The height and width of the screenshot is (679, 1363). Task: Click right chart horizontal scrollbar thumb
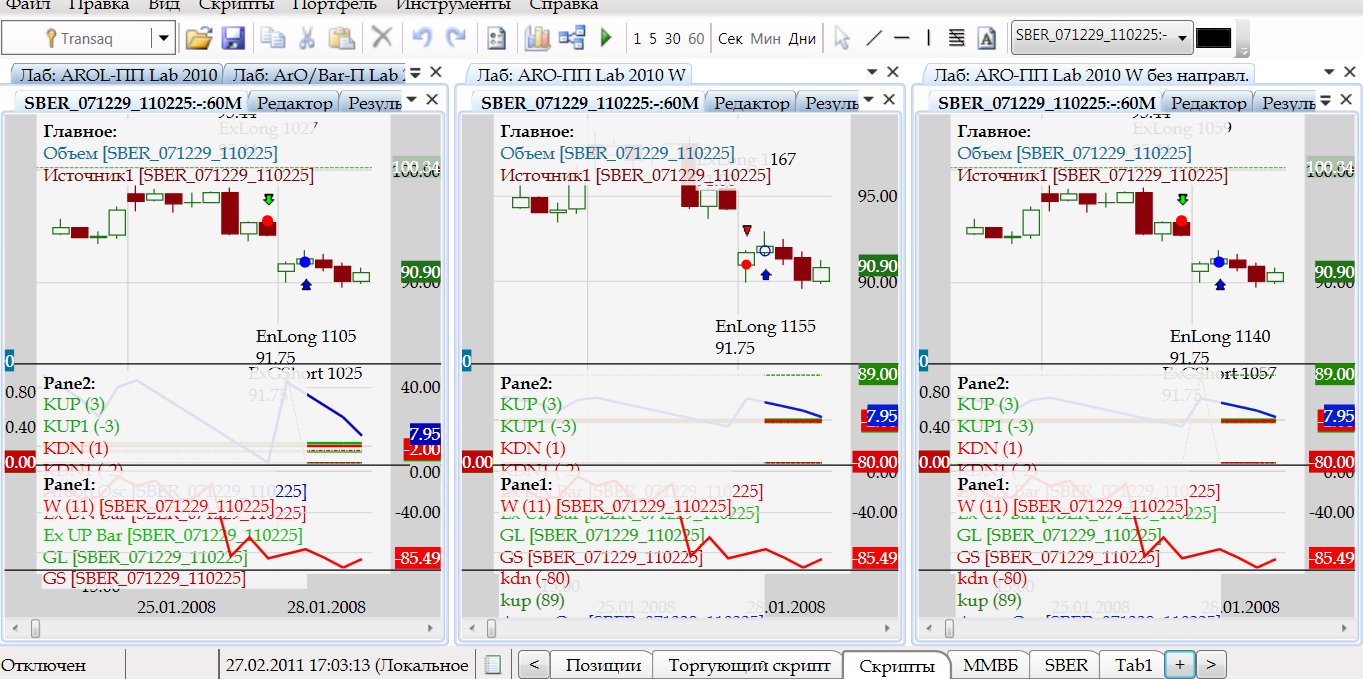pyautogui.click(x=949, y=629)
